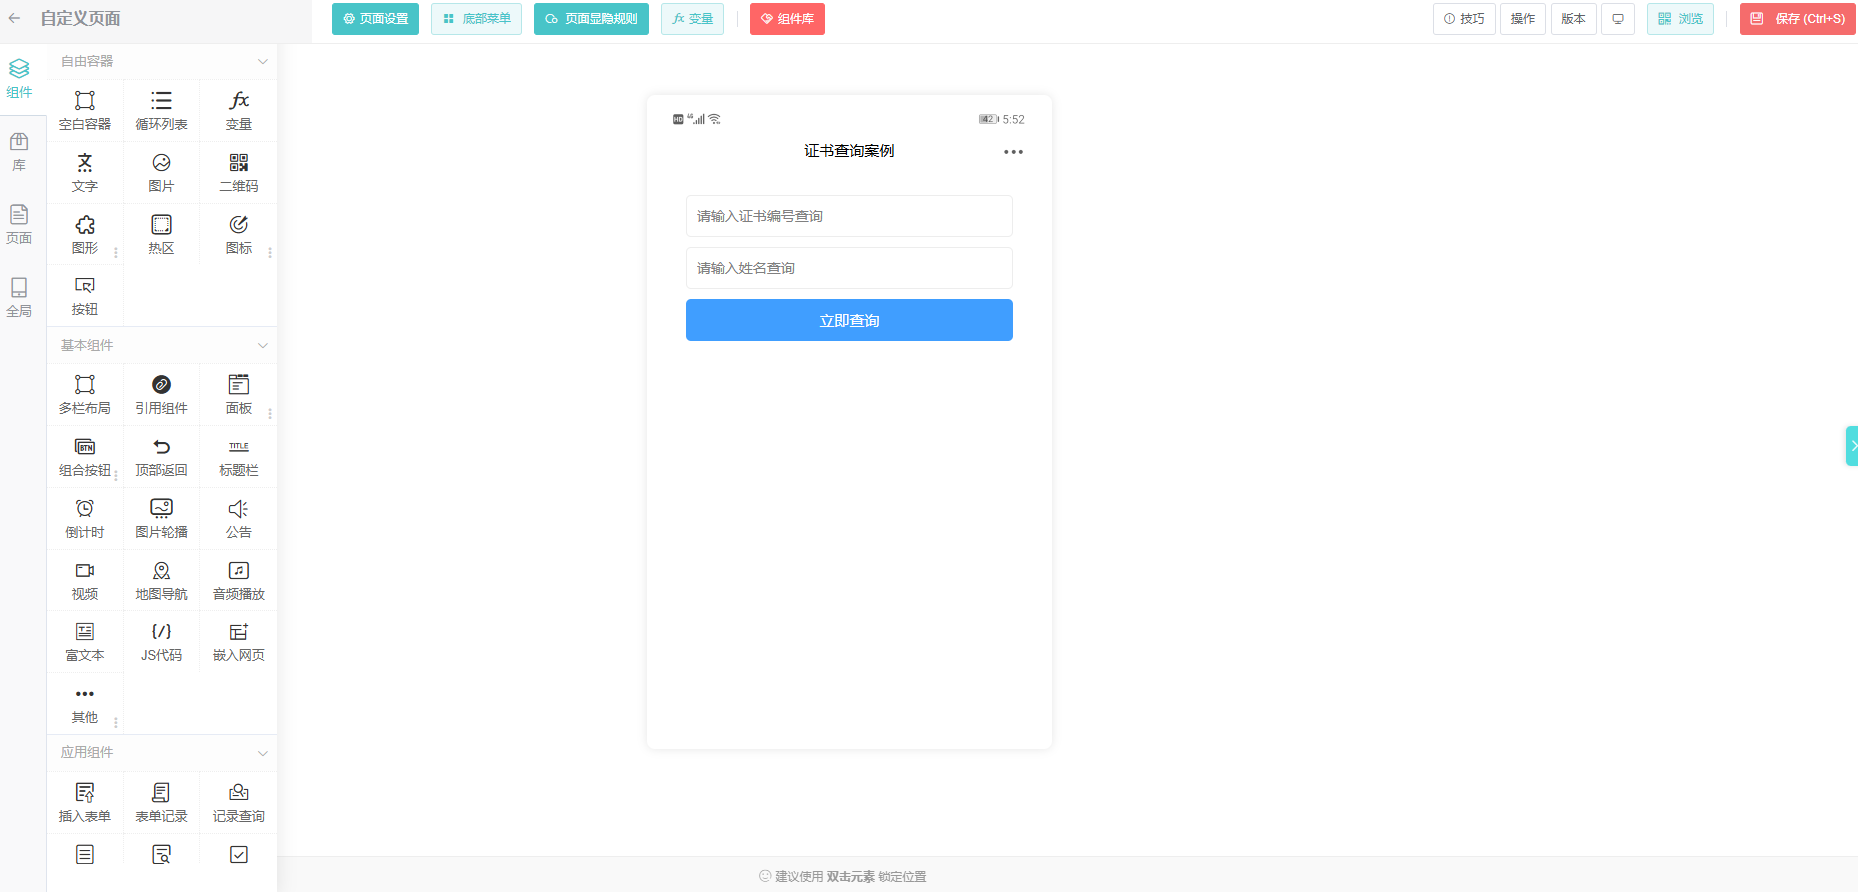Screen dimensions: 1858x892
Task: Switch to the 组件 sidebar tab
Action: (19, 79)
